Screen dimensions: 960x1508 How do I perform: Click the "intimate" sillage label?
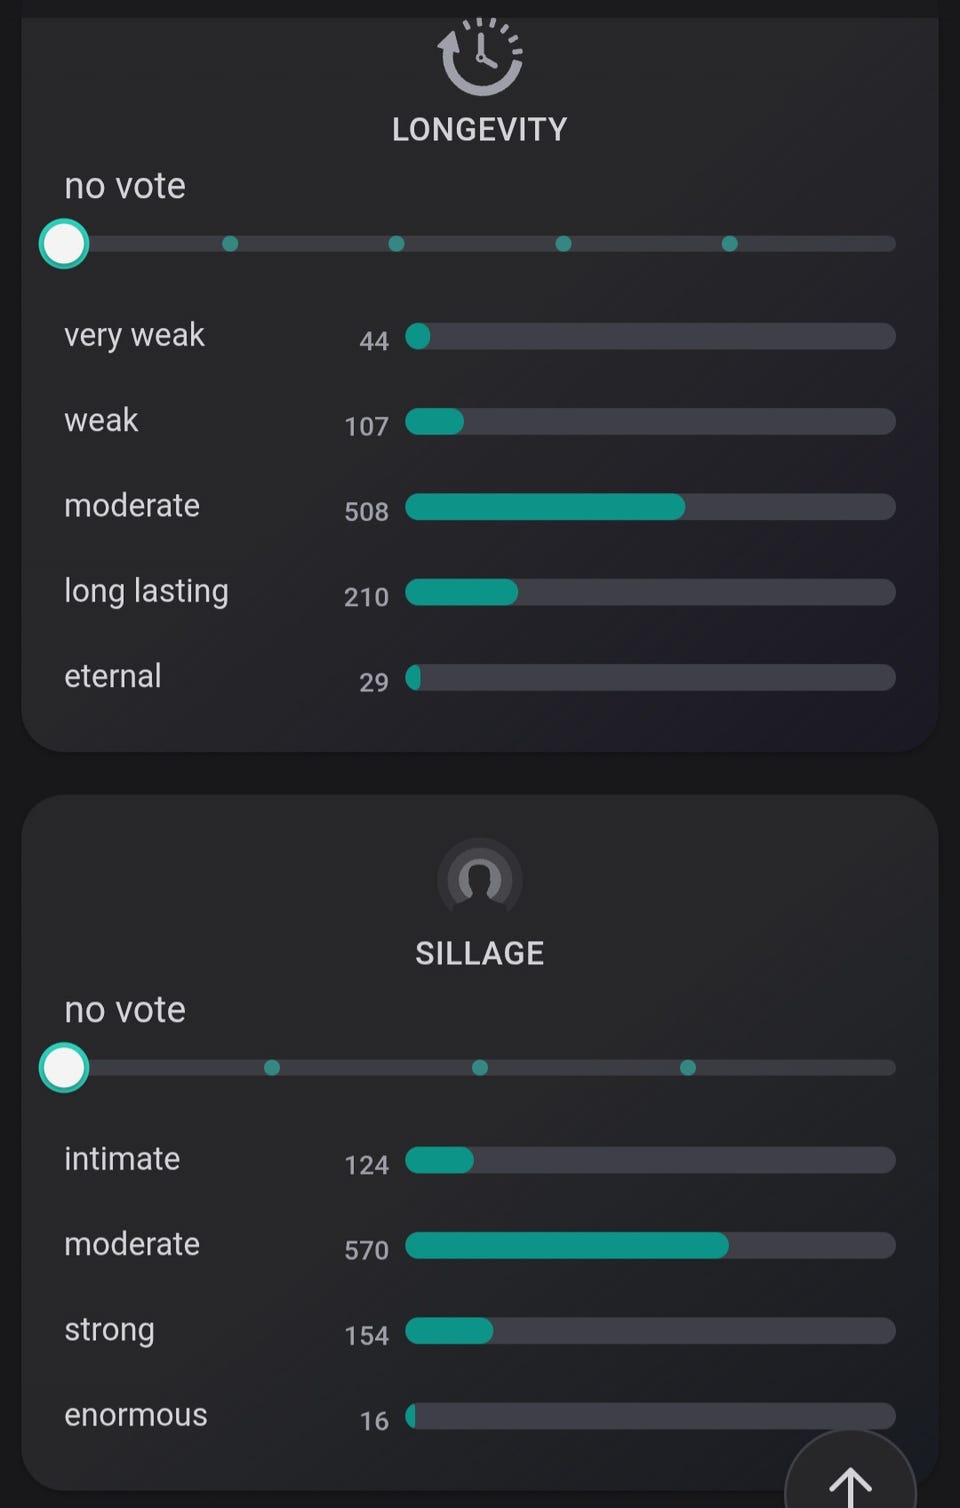point(122,1159)
